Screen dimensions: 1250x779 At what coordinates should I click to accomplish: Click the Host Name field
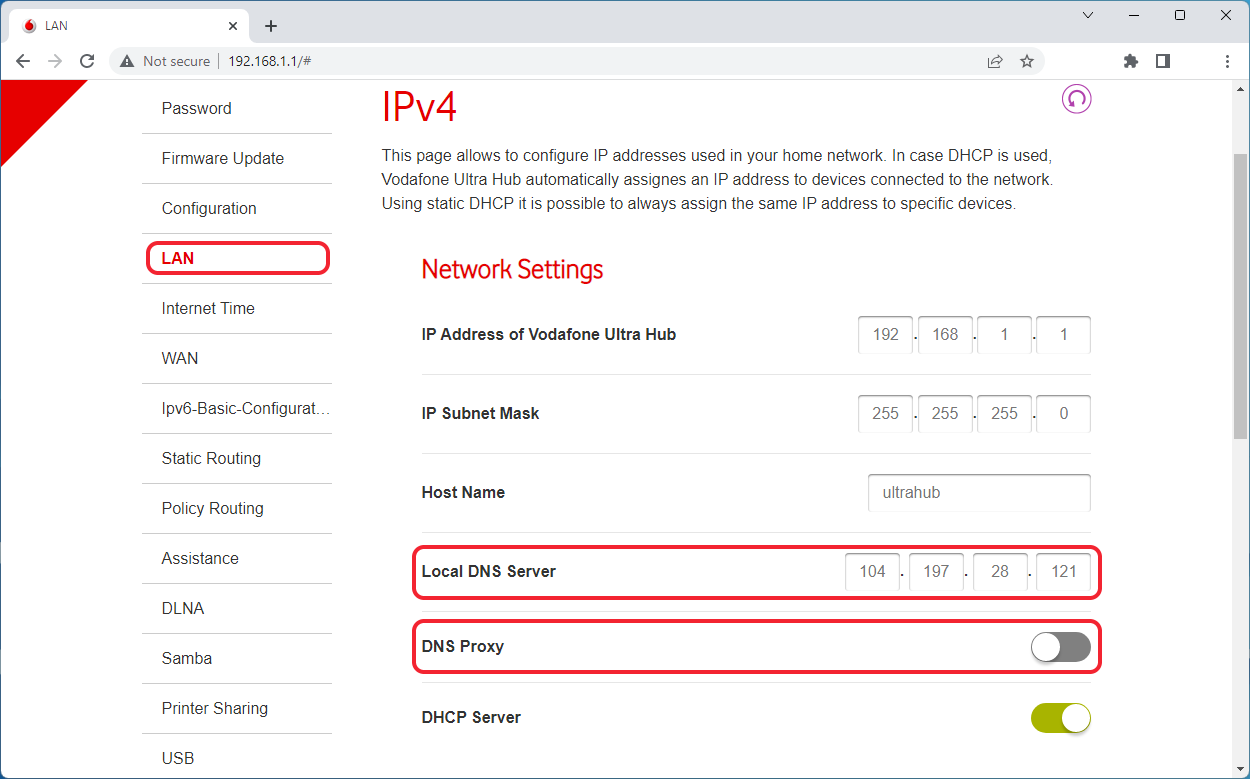point(979,493)
